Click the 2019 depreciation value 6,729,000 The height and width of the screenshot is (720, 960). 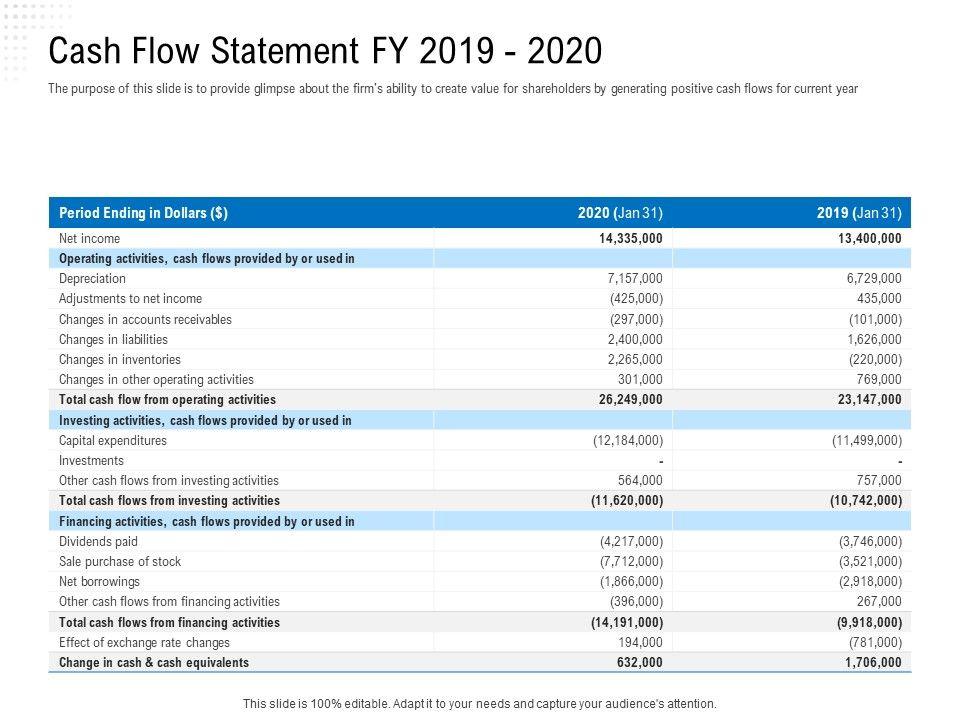point(872,279)
